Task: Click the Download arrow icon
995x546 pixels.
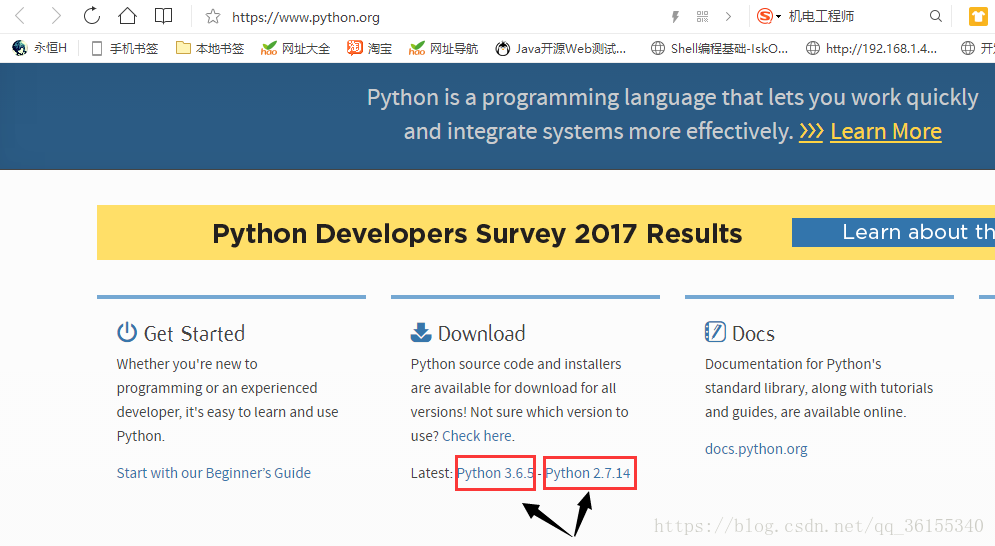Action: tap(421, 332)
